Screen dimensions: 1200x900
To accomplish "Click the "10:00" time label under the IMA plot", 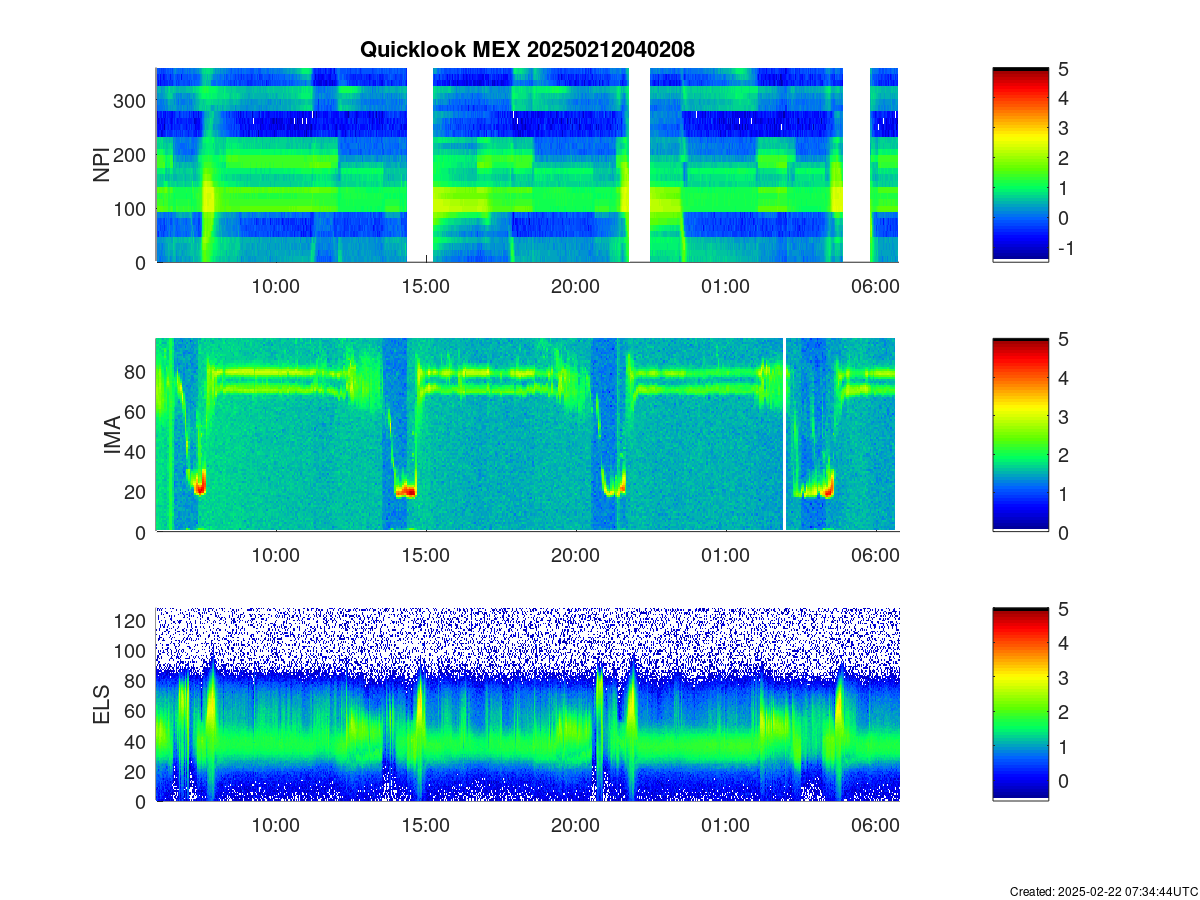I will click(276, 556).
